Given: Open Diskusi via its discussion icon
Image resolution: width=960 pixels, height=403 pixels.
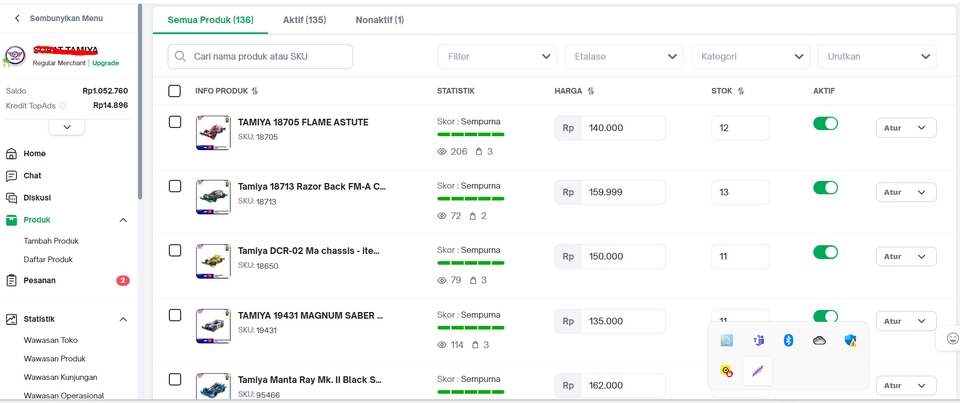Looking at the screenshot, I should [11, 198].
